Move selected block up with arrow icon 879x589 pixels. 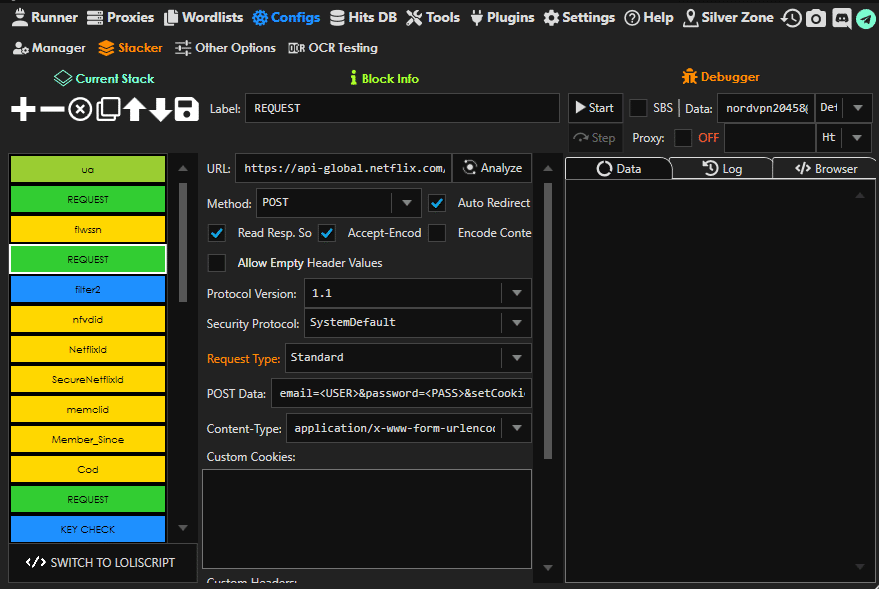point(134,109)
